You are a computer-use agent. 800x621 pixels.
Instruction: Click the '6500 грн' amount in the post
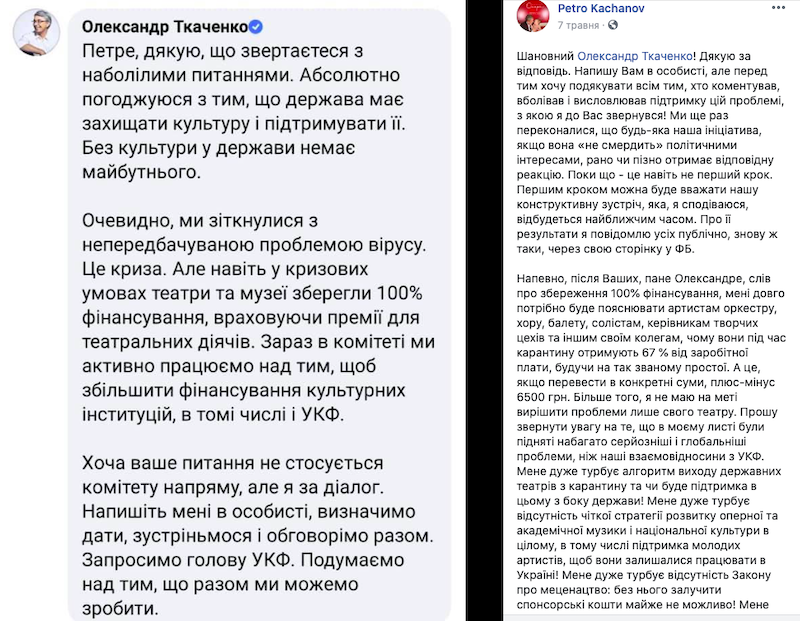pos(540,397)
